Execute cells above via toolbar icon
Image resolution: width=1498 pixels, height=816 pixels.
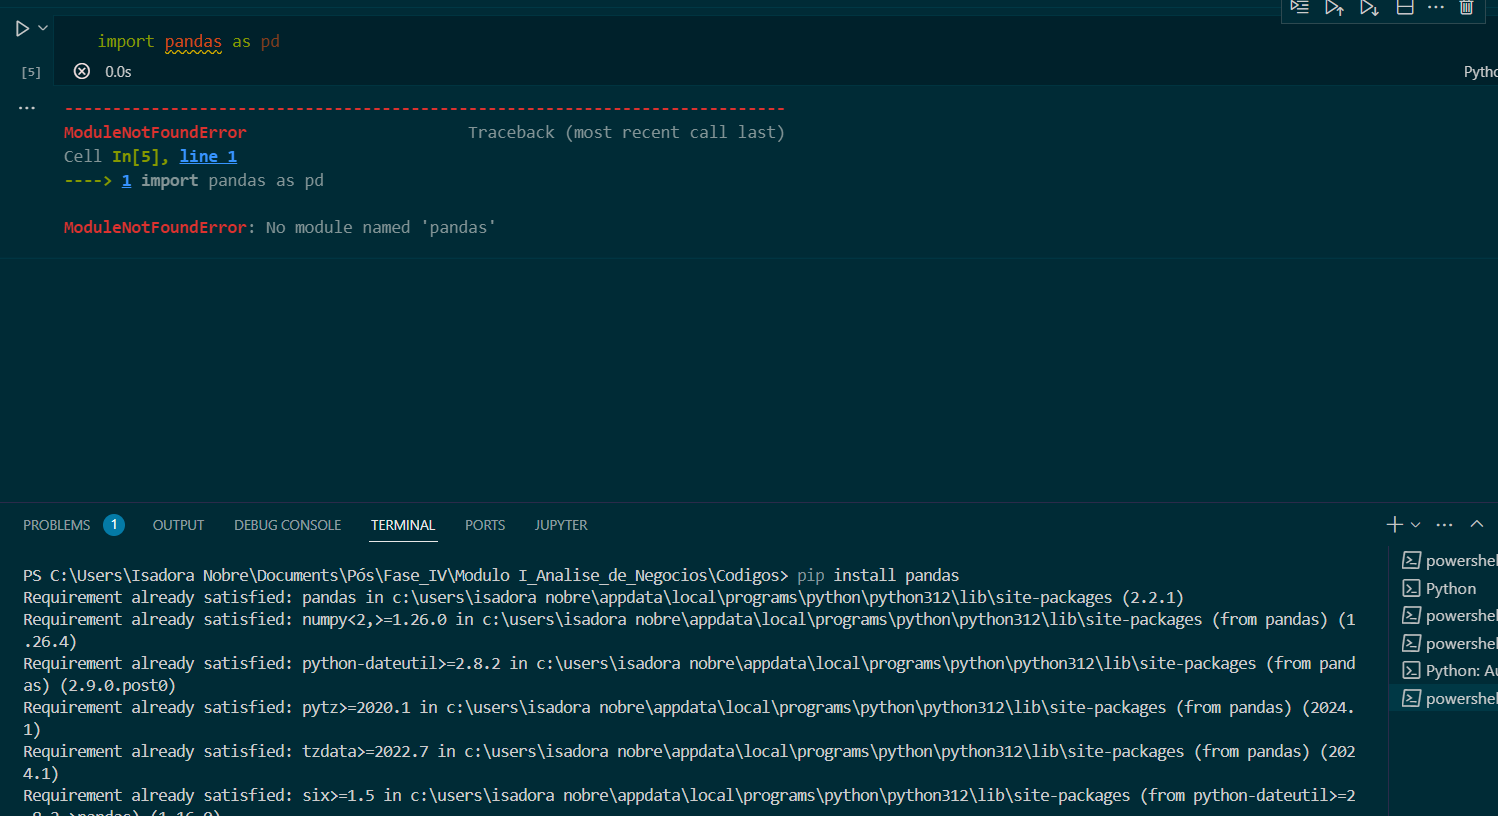(x=1334, y=8)
